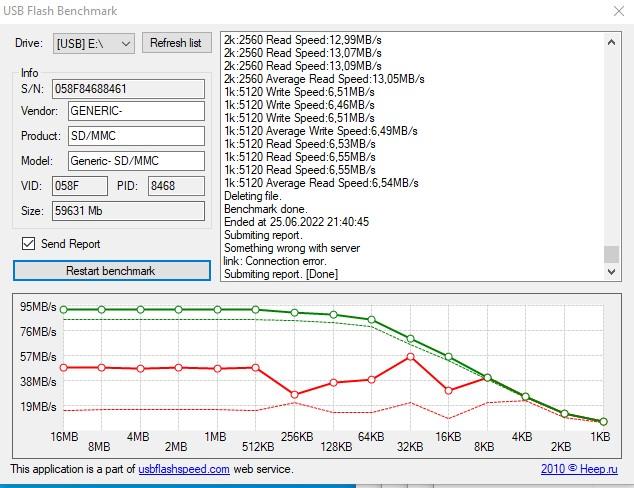Screen dimensions: 634x488
Task: Click the Refresh list button
Action: coord(175,43)
